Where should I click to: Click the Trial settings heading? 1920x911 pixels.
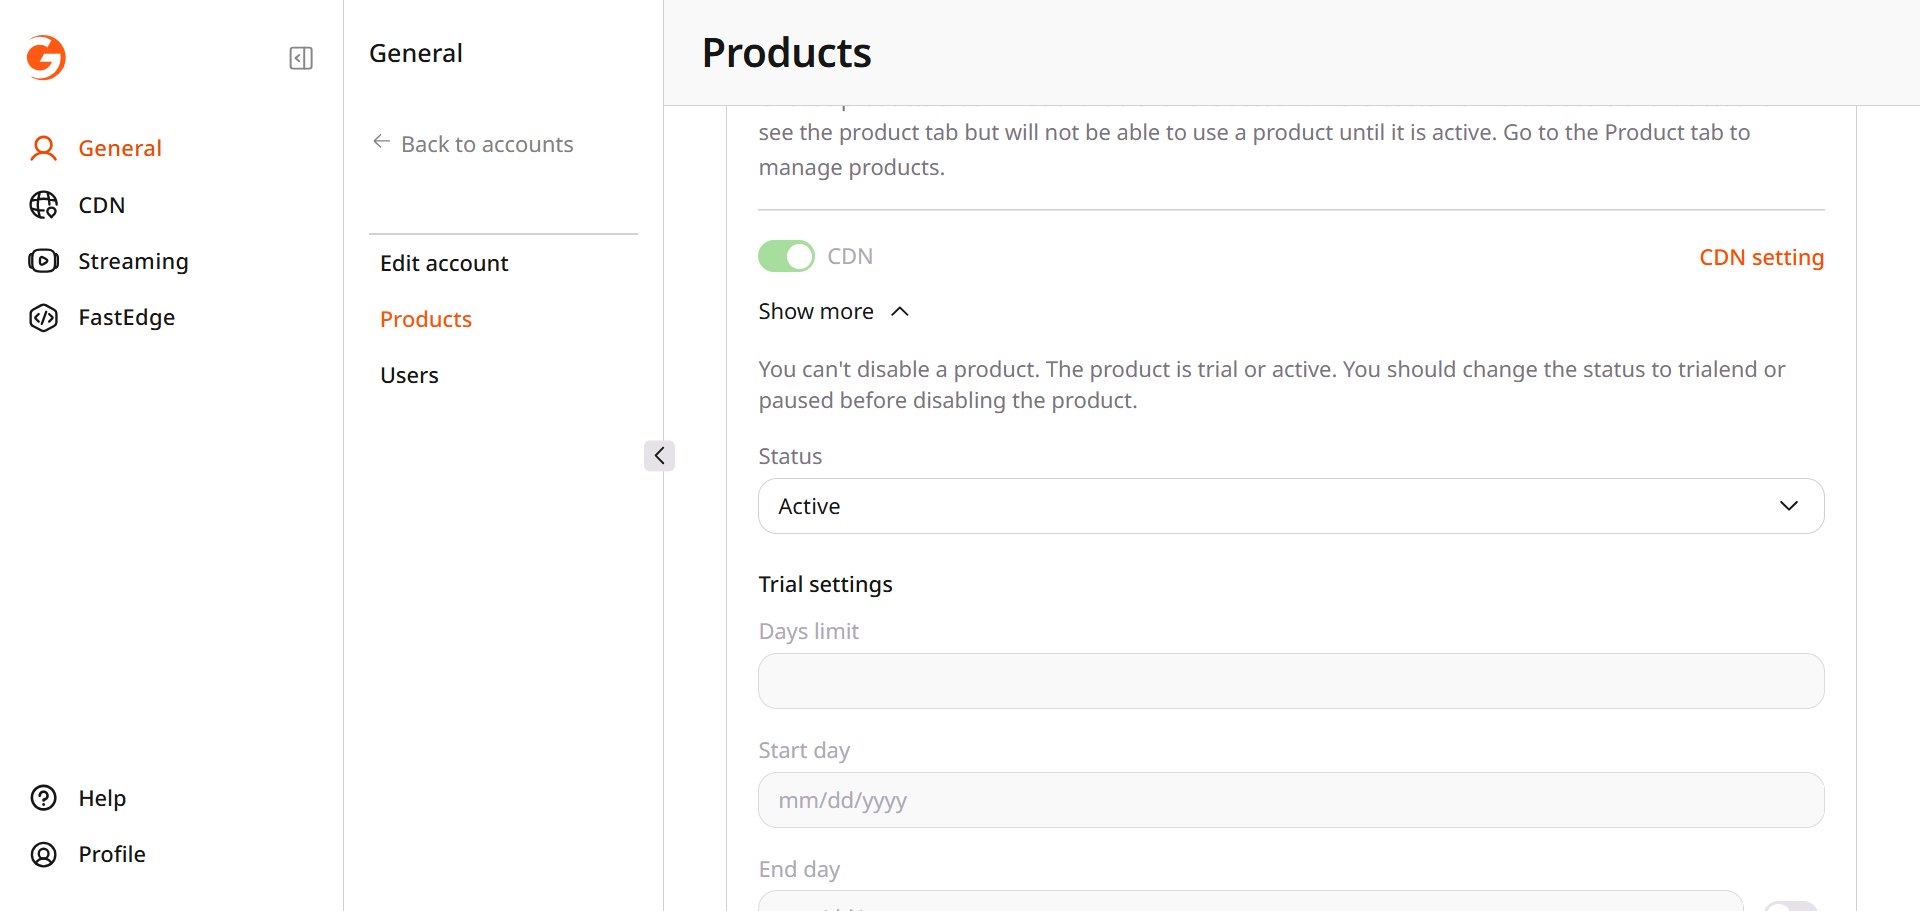(825, 584)
